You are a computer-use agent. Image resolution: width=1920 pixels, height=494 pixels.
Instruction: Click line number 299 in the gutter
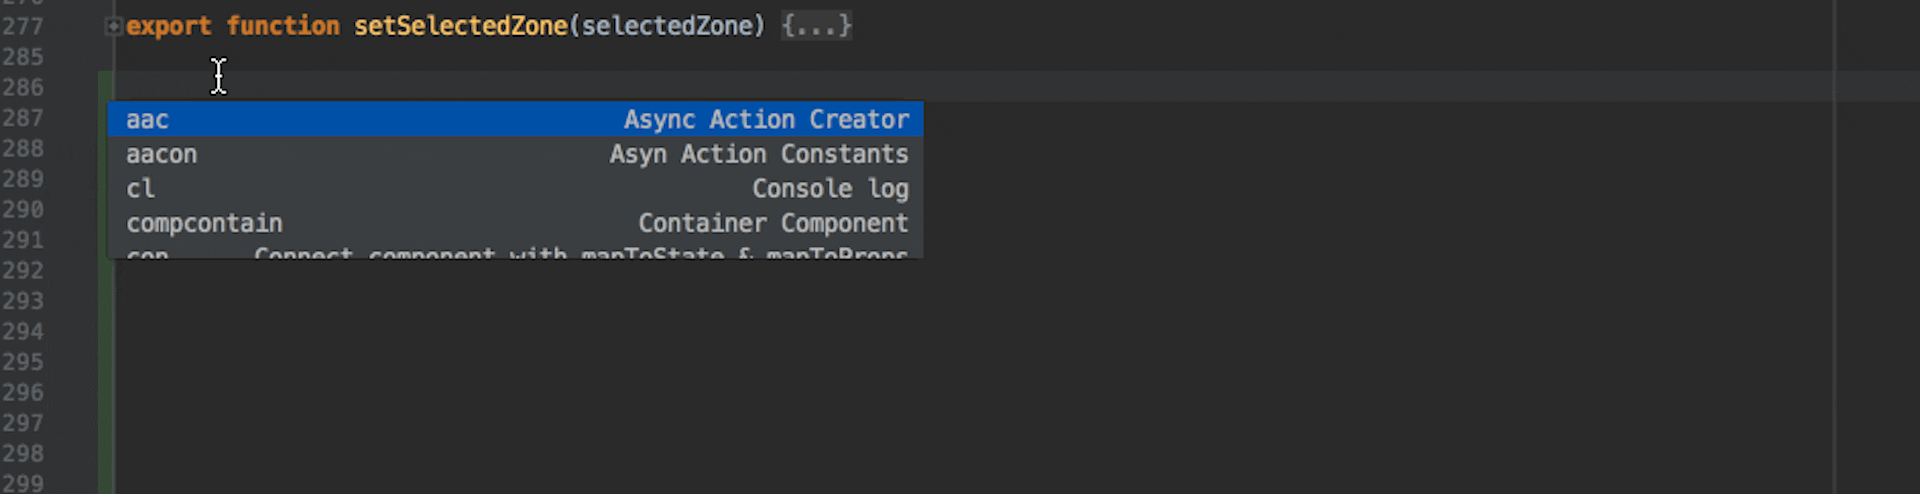(23, 483)
